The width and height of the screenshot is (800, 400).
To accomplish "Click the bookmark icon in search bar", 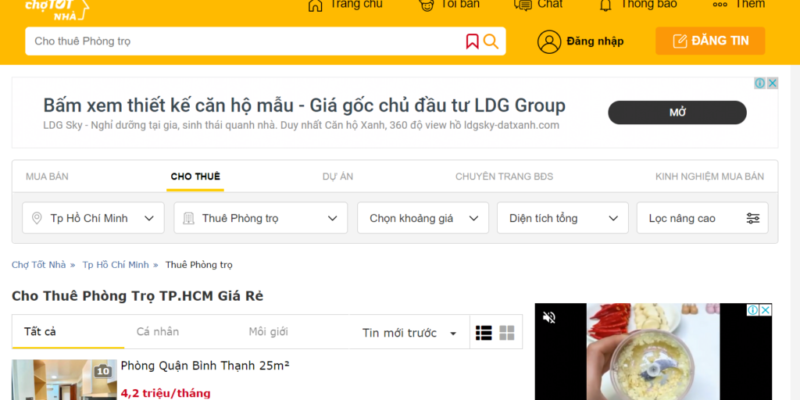I will tap(472, 41).
